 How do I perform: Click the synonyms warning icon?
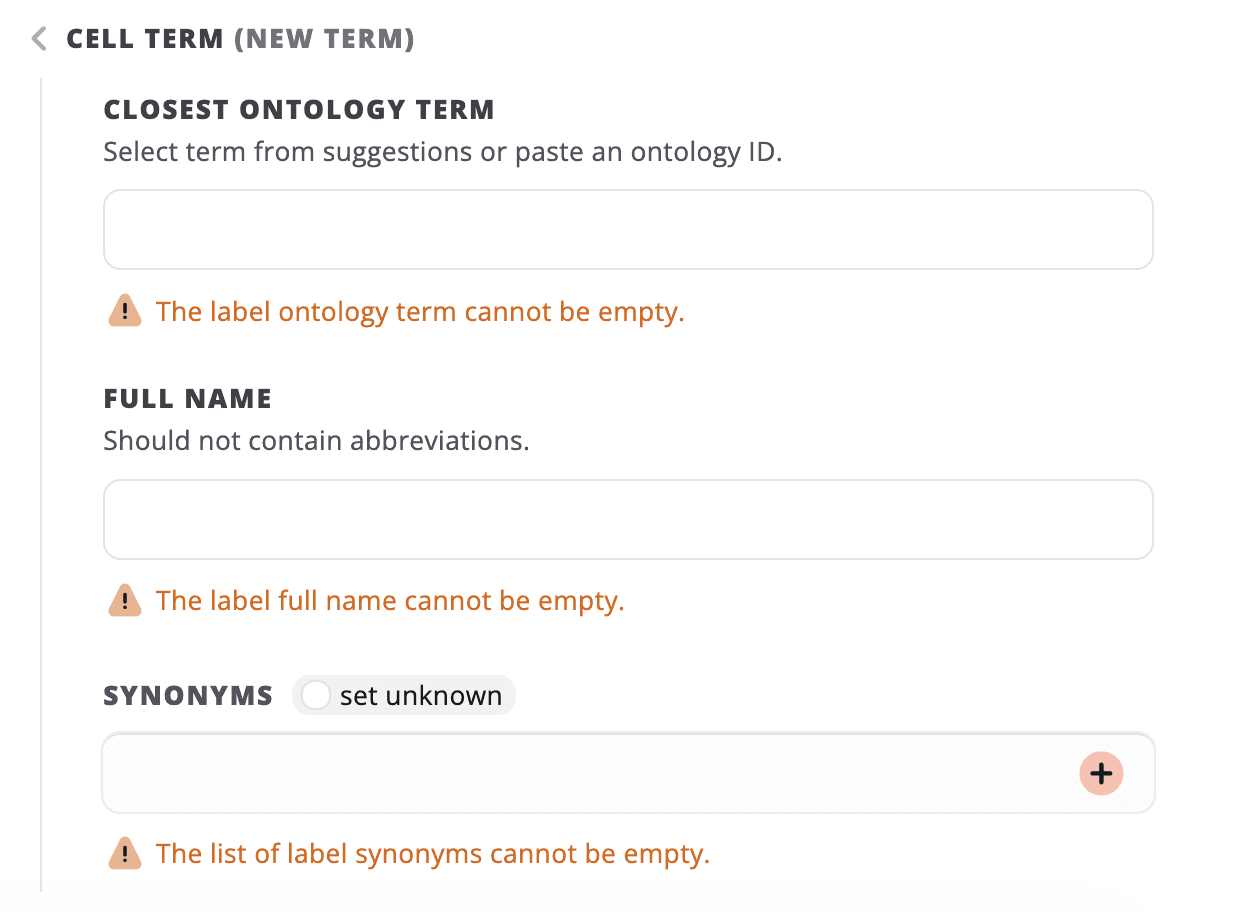tap(124, 853)
